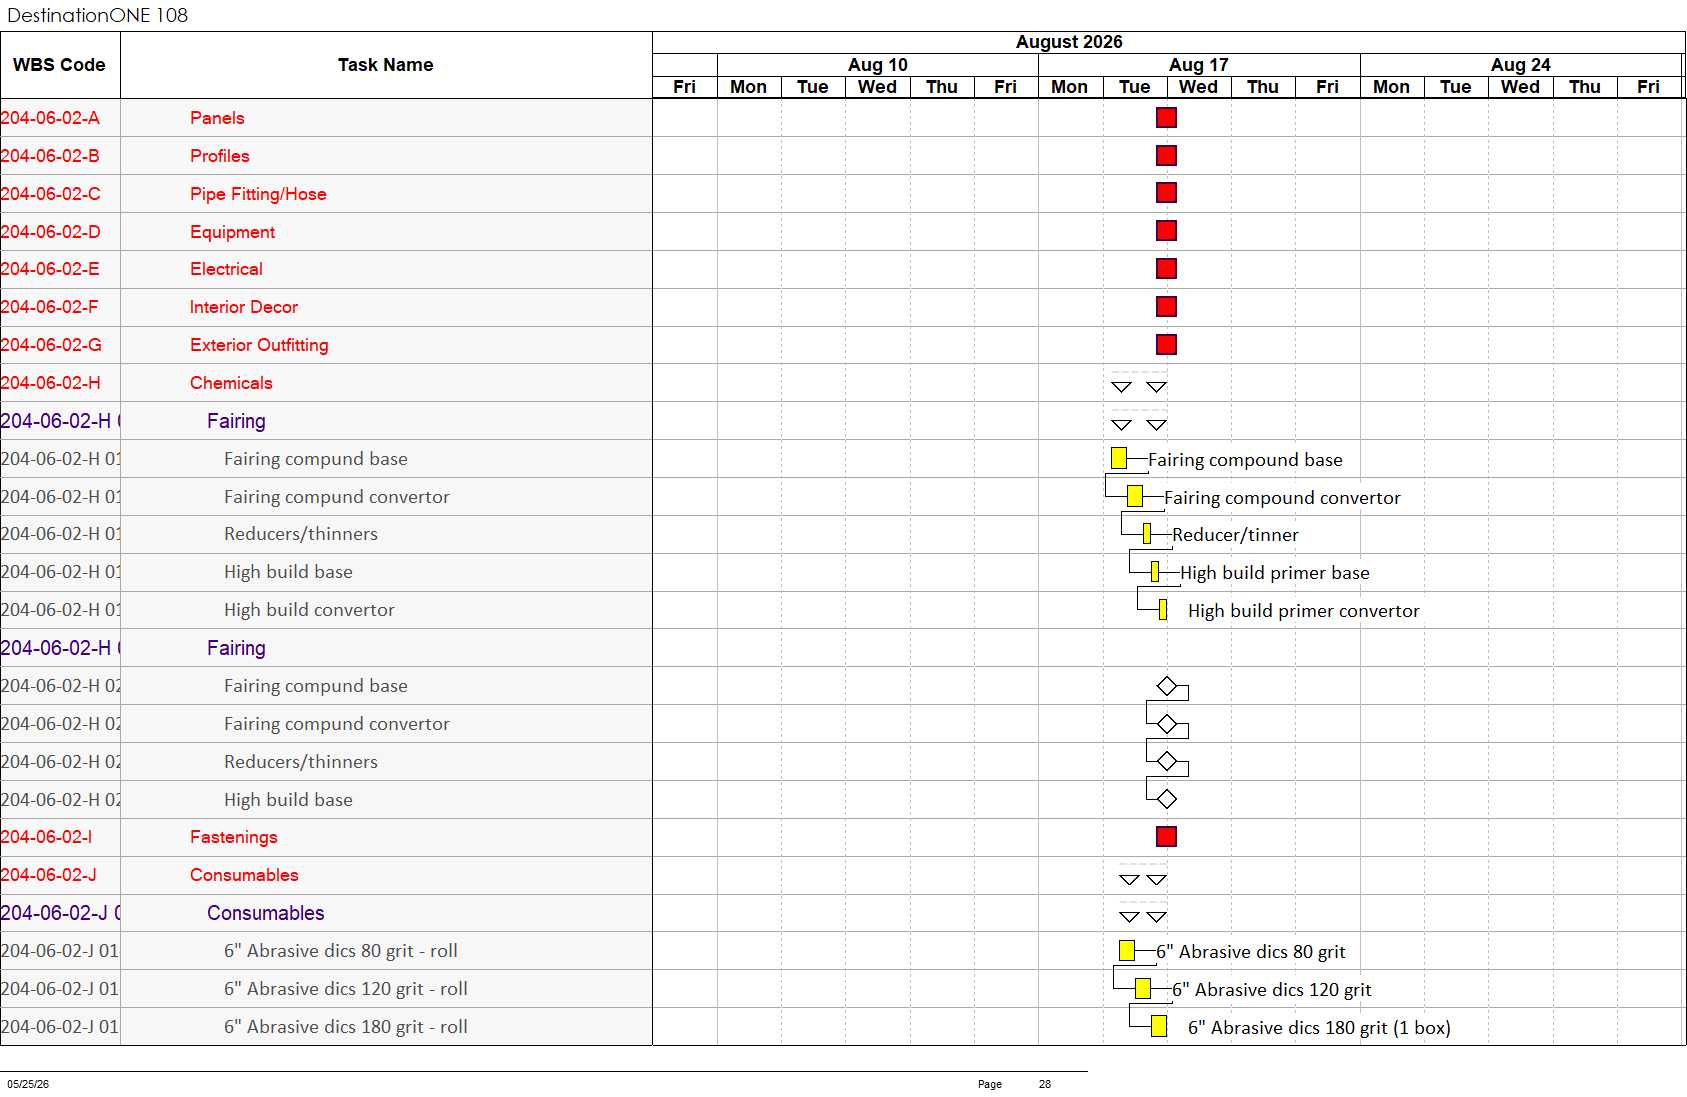
Task: Click the Task Name column header
Action: pos(386,65)
